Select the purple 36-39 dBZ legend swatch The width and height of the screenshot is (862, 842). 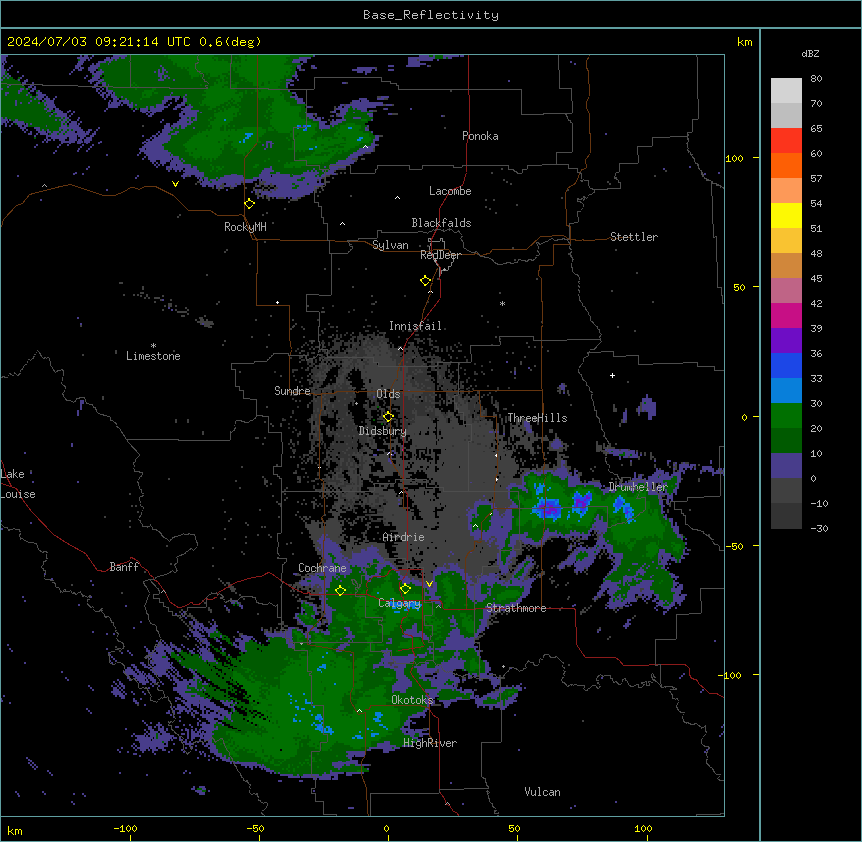(x=786, y=340)
